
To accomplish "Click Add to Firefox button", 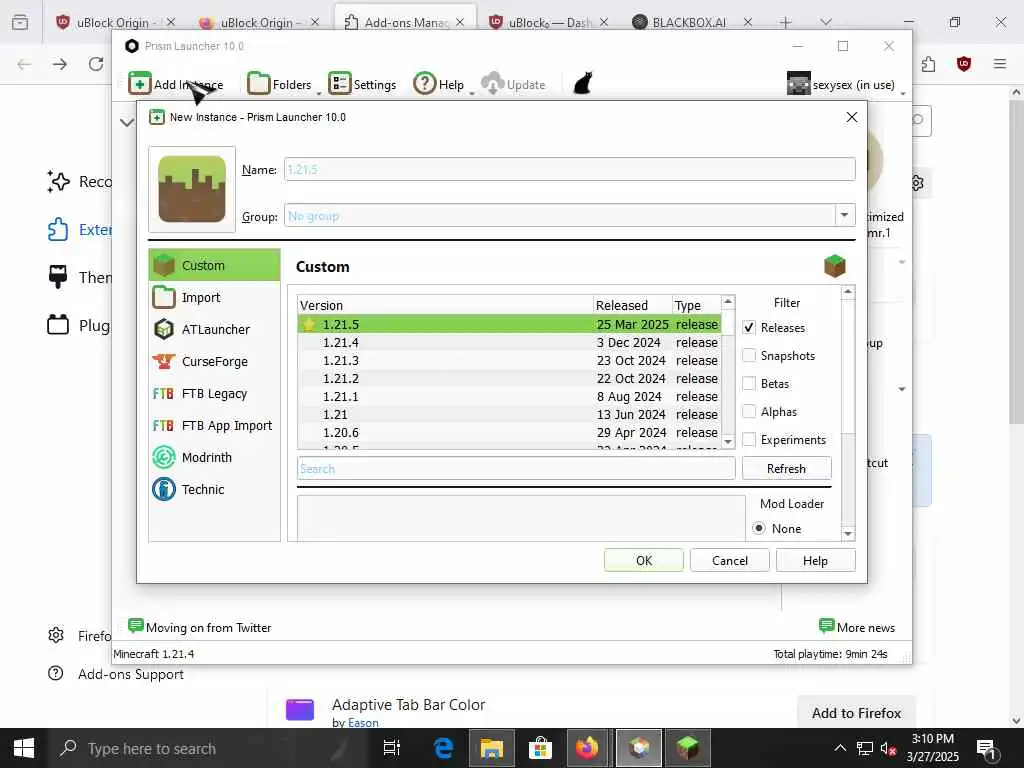I will (x=856, y=712).
